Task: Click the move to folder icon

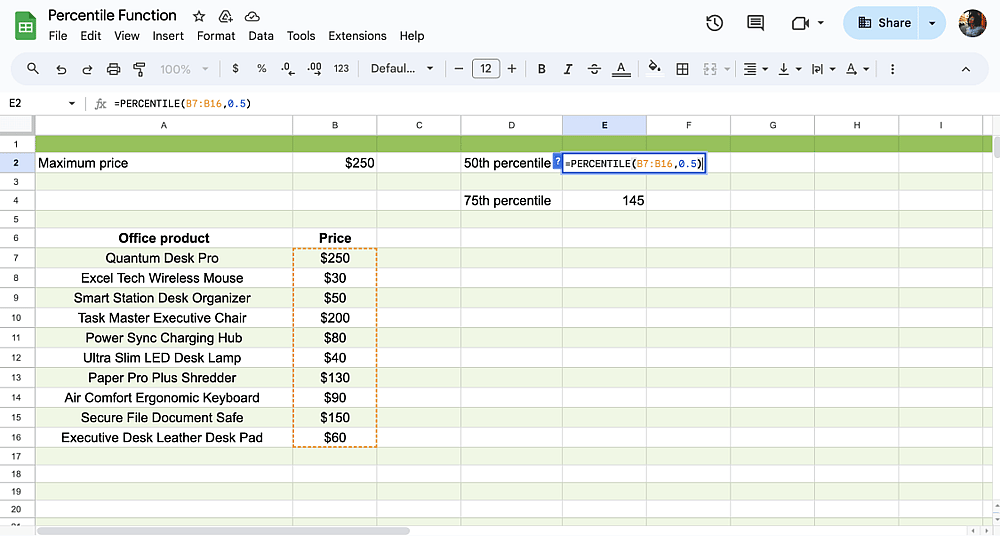Action: (x=225, y=16)
